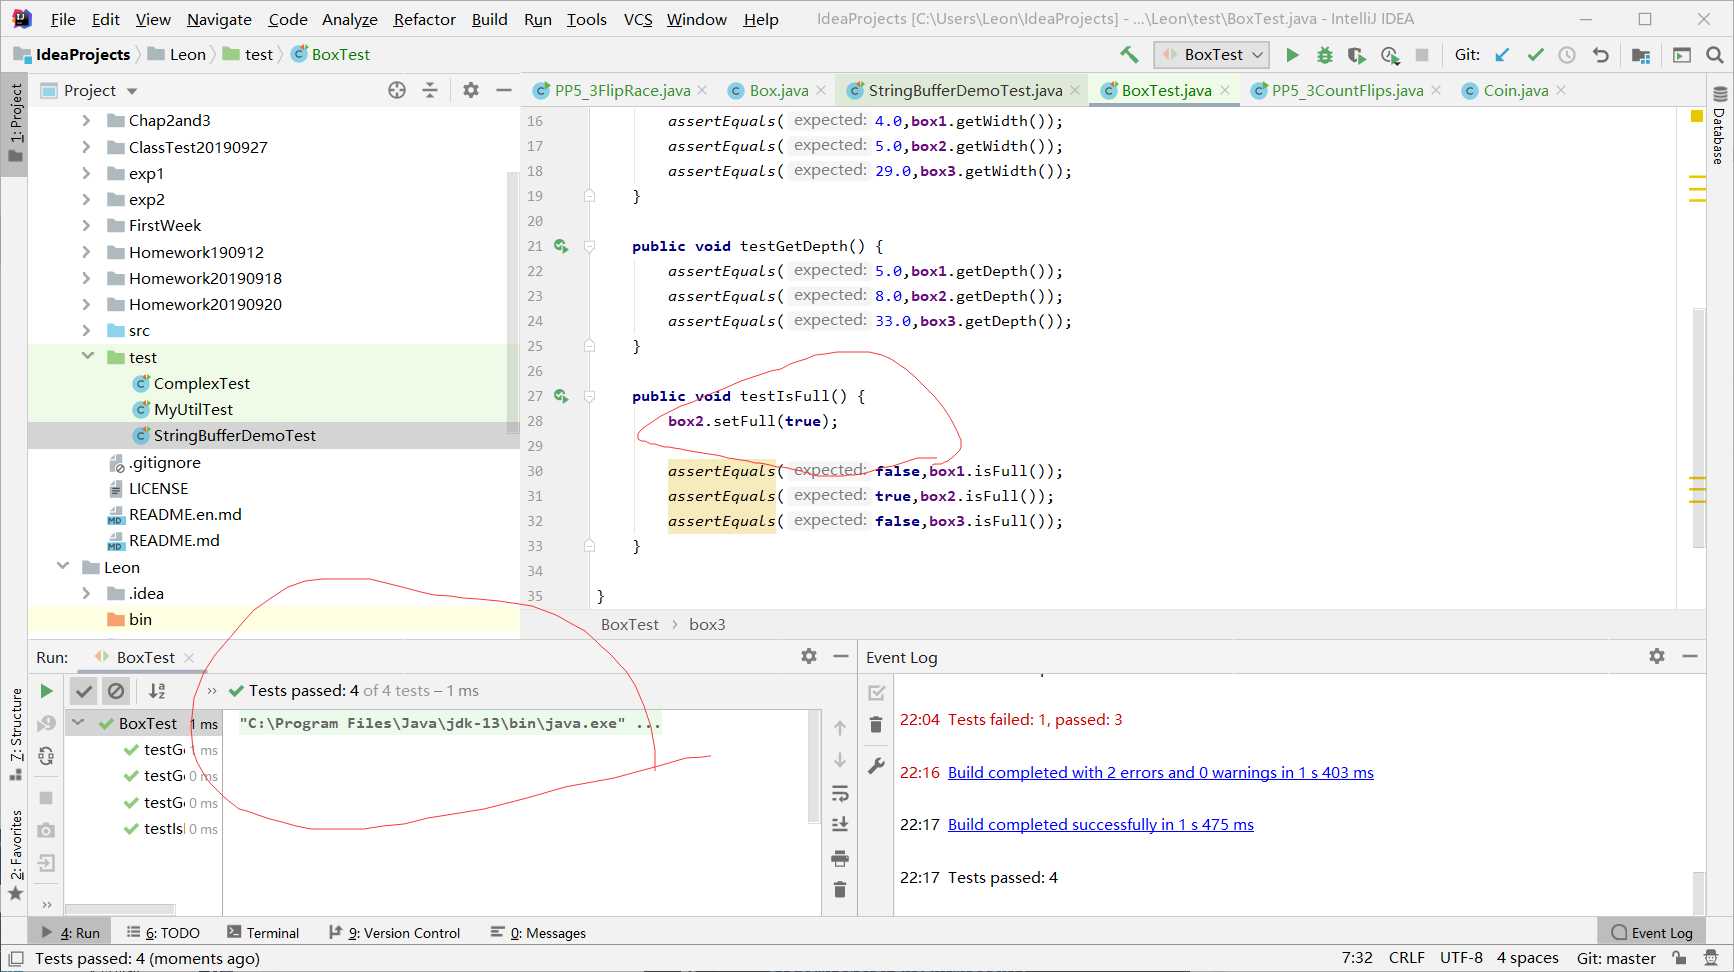Toggle show ignored tests button

coord(116,691)
